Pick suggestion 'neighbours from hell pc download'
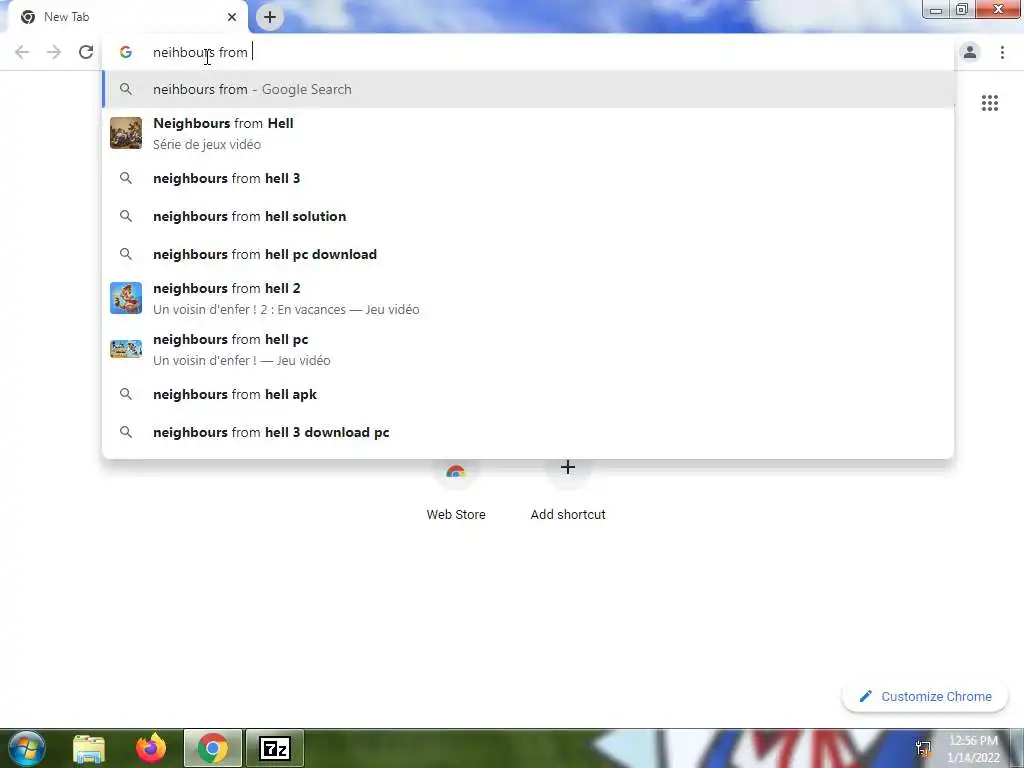This screenshot has width=1024, height=768. (x=528, y=254)
